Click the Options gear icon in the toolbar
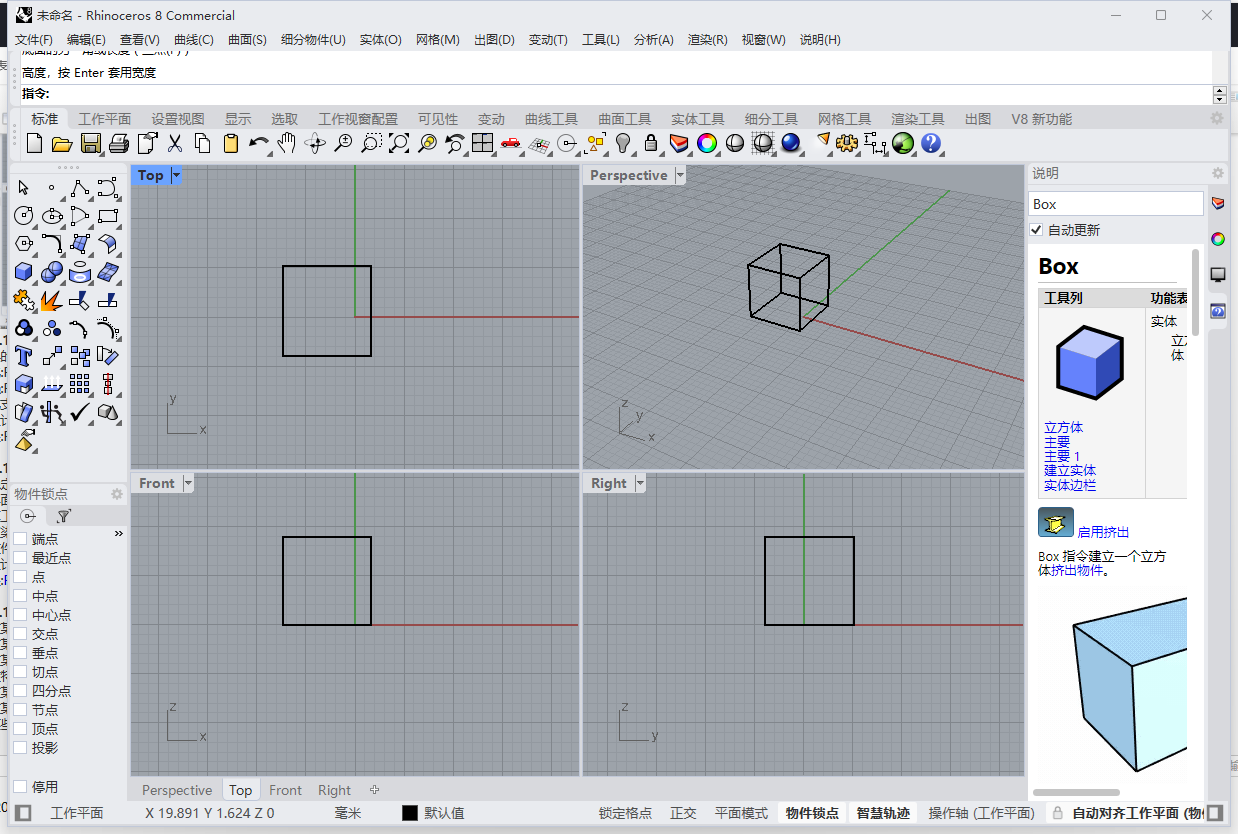Screen dimensions: 1238x834 pyautogui.click(x=847, y=143)
